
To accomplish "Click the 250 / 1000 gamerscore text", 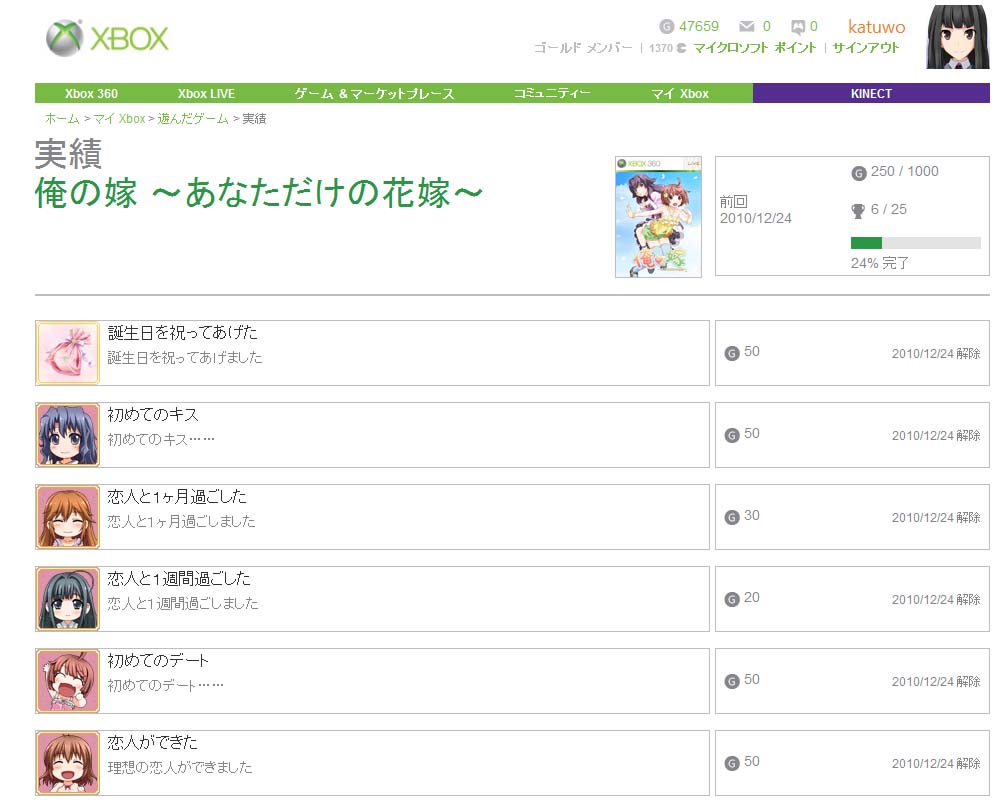I will coord(904,172).
